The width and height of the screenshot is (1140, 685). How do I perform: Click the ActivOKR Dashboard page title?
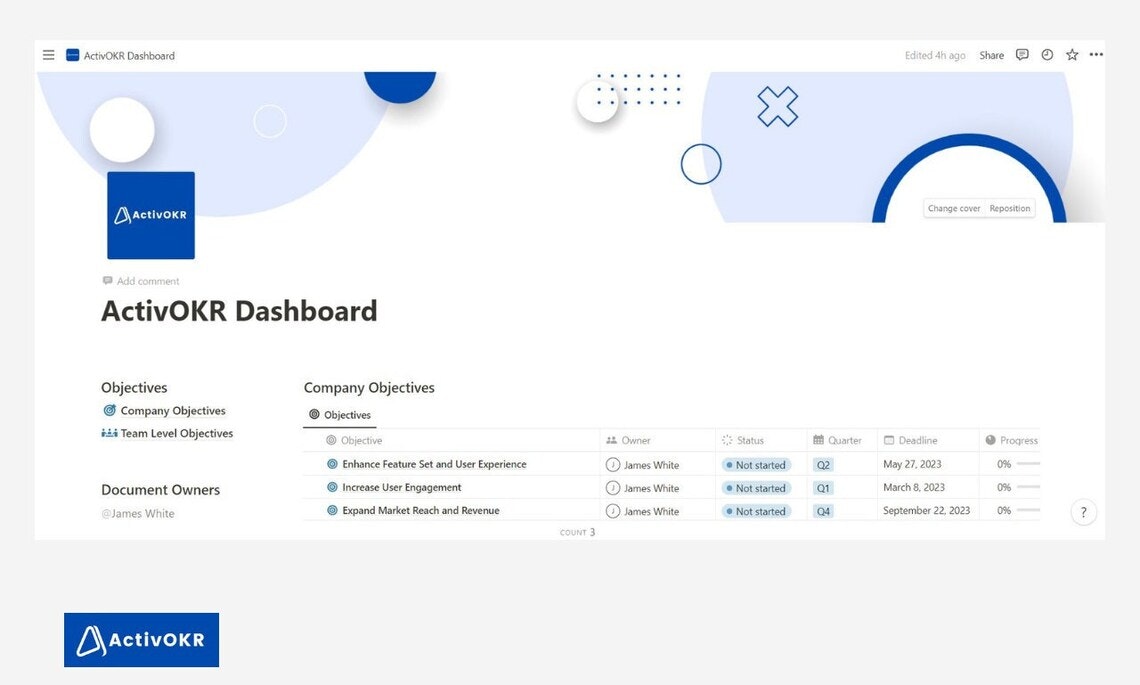239,311
